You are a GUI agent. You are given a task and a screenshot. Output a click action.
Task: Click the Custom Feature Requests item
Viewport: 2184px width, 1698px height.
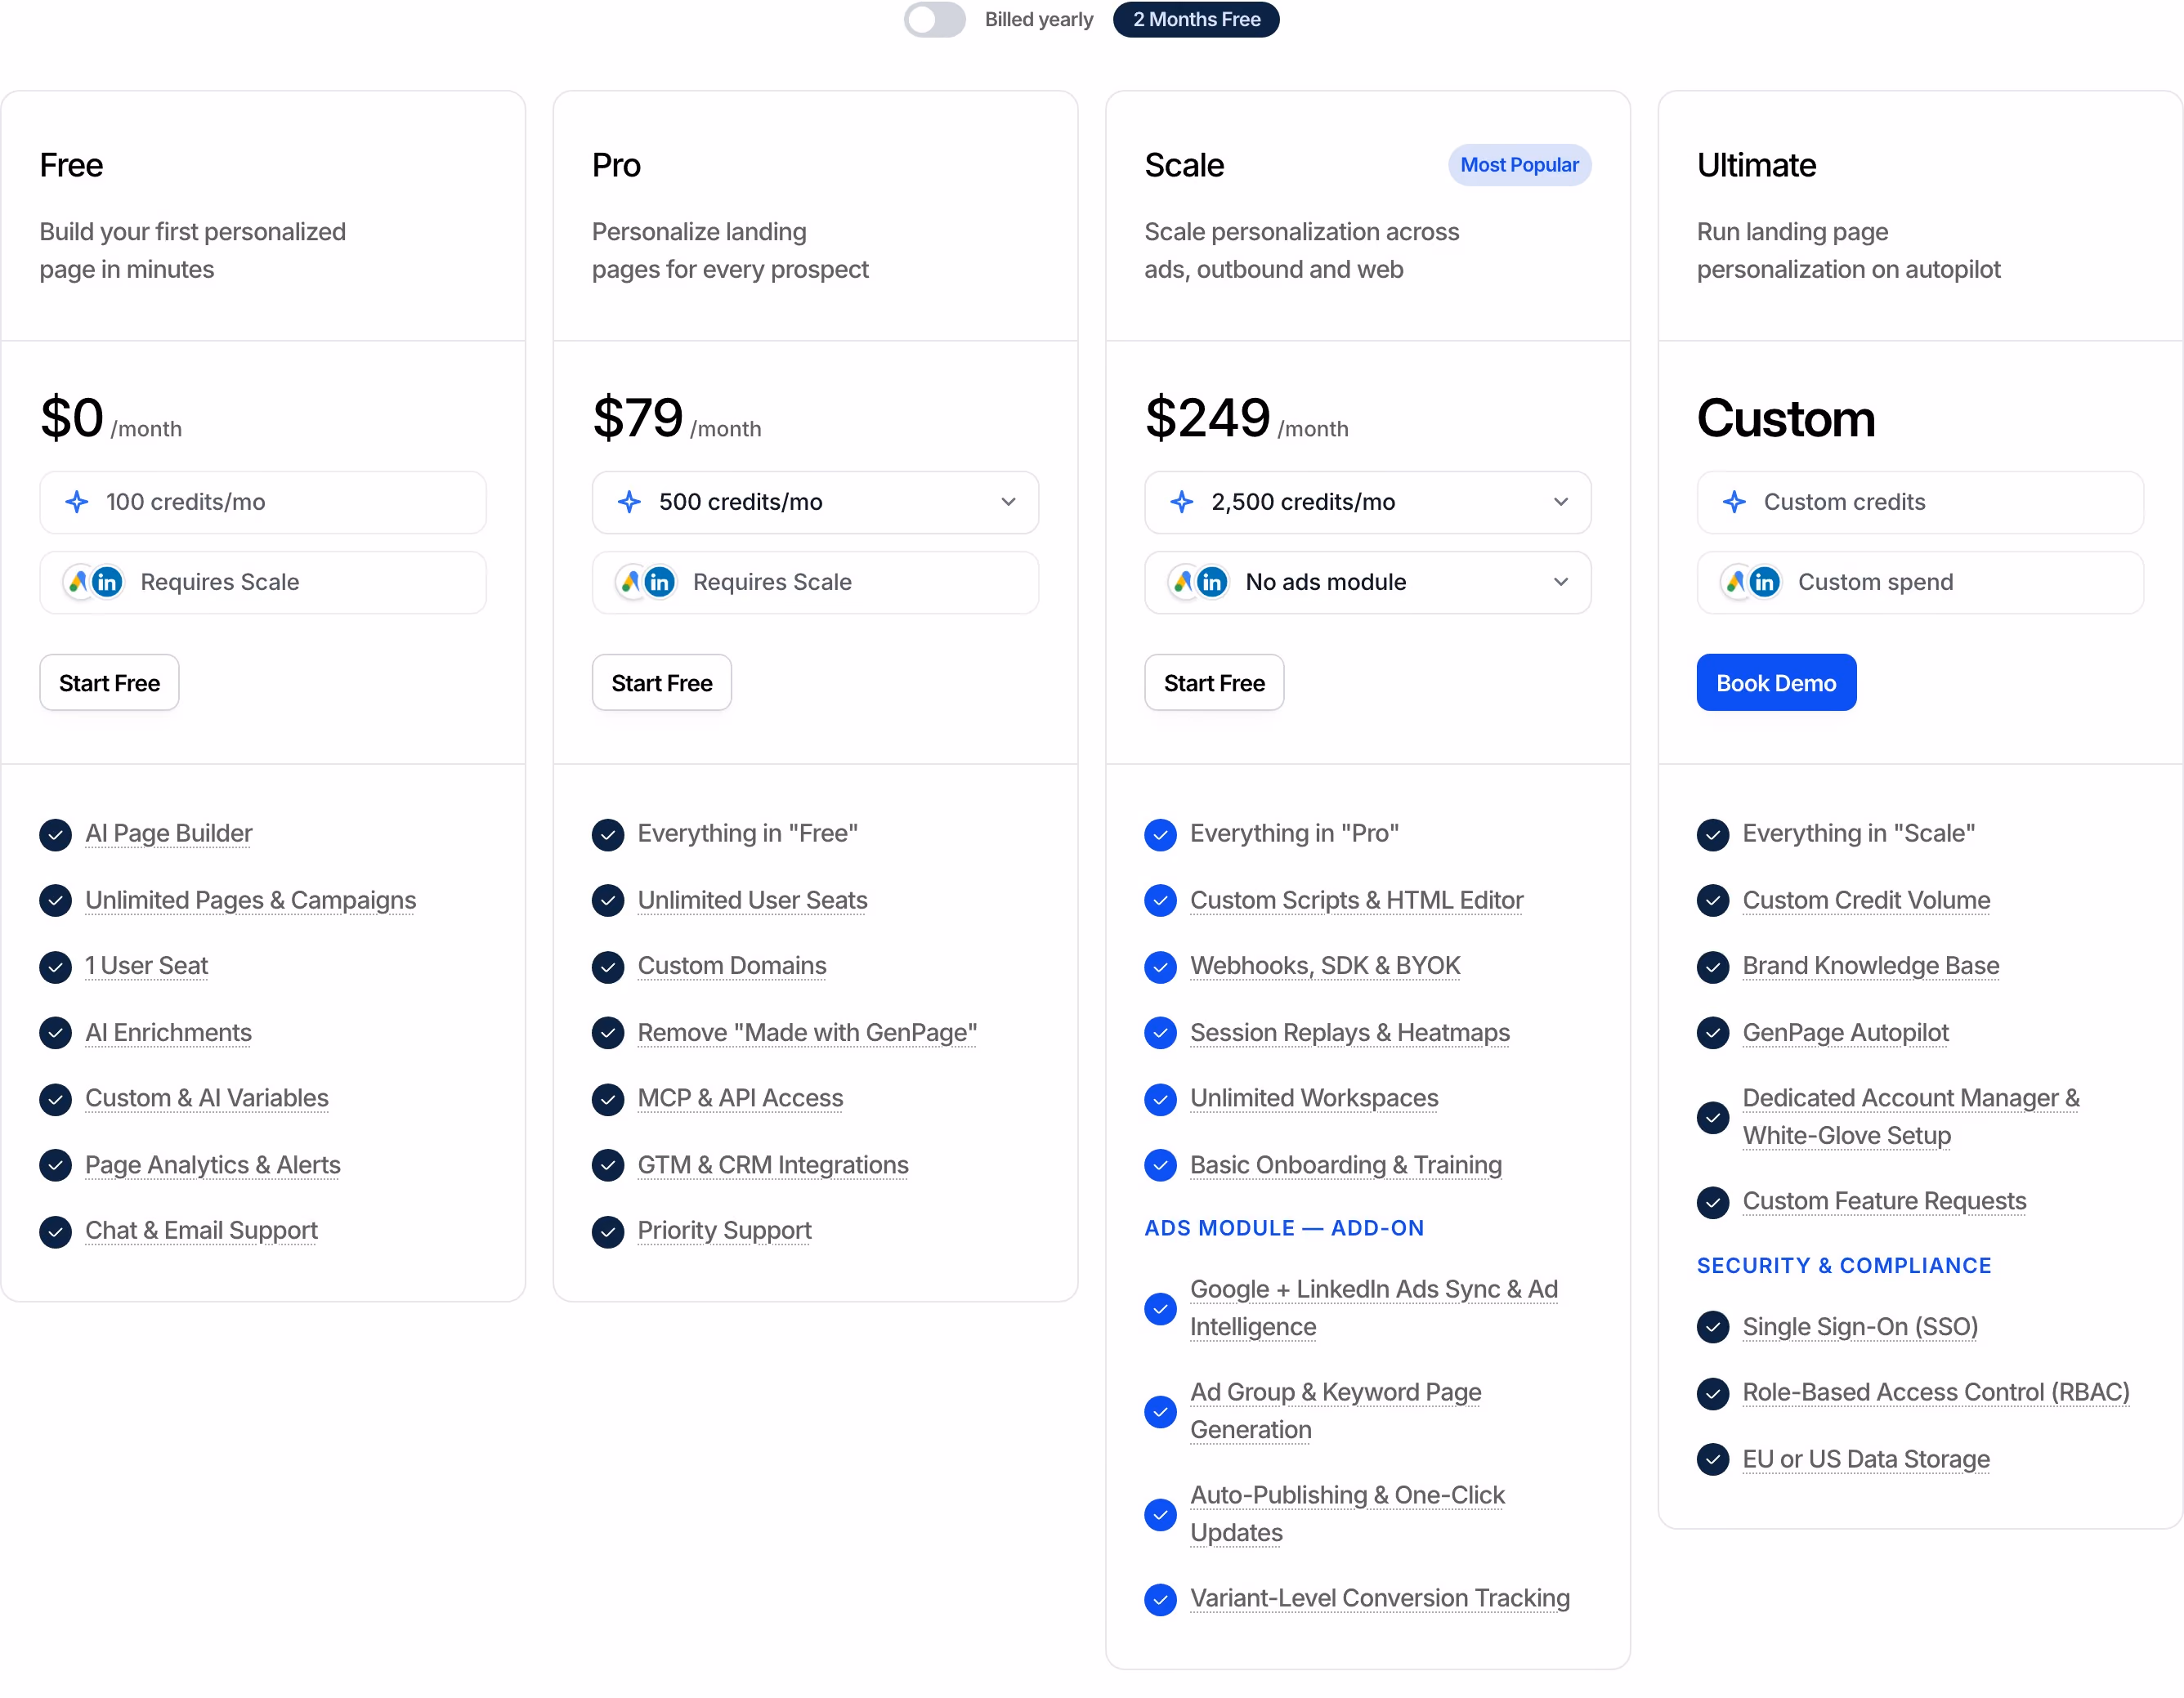click(x=1883, y=1201)
